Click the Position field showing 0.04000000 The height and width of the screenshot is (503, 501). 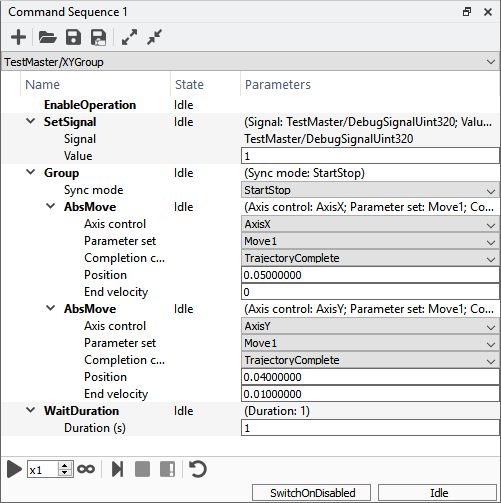coord(370,377)
